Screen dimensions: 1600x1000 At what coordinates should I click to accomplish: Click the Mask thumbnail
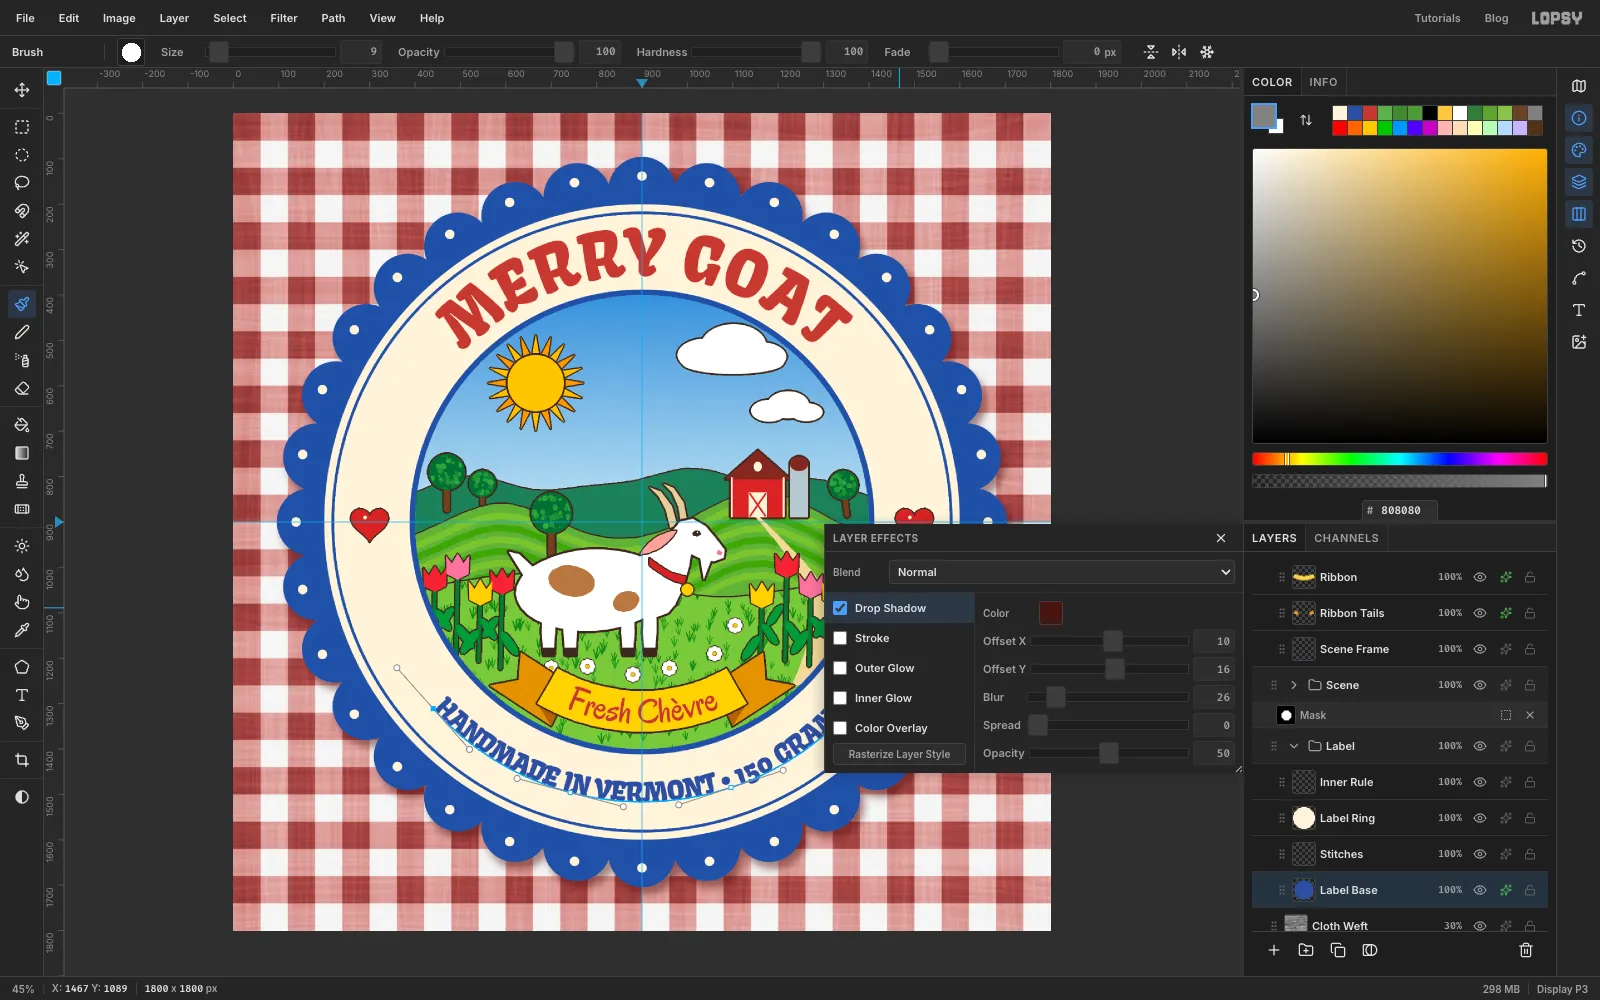click(x=1286, y=715)
